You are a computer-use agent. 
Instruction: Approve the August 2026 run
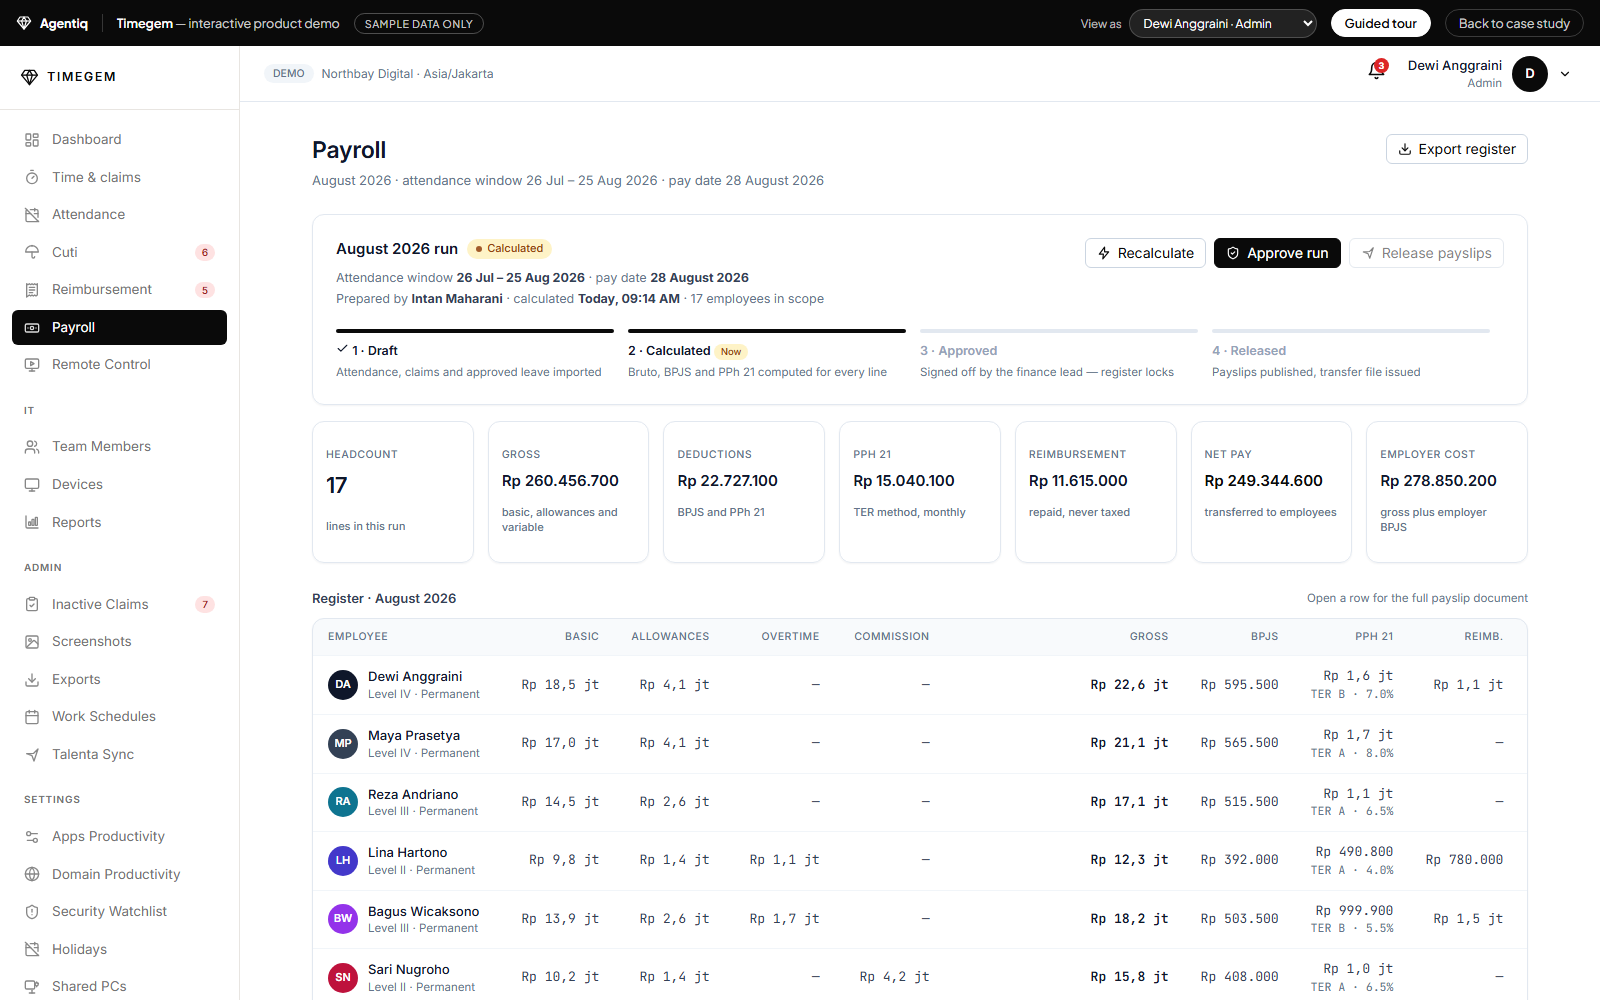(x=1277, y=253)
